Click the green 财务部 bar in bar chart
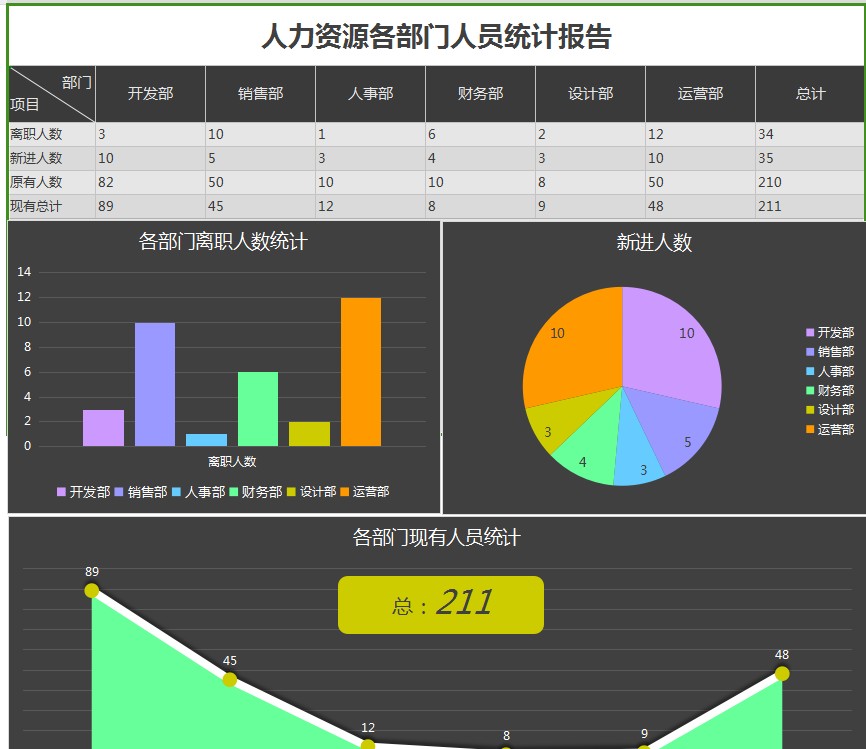Image resolution: width=866 pixels, height=749 pixels. 258,409
